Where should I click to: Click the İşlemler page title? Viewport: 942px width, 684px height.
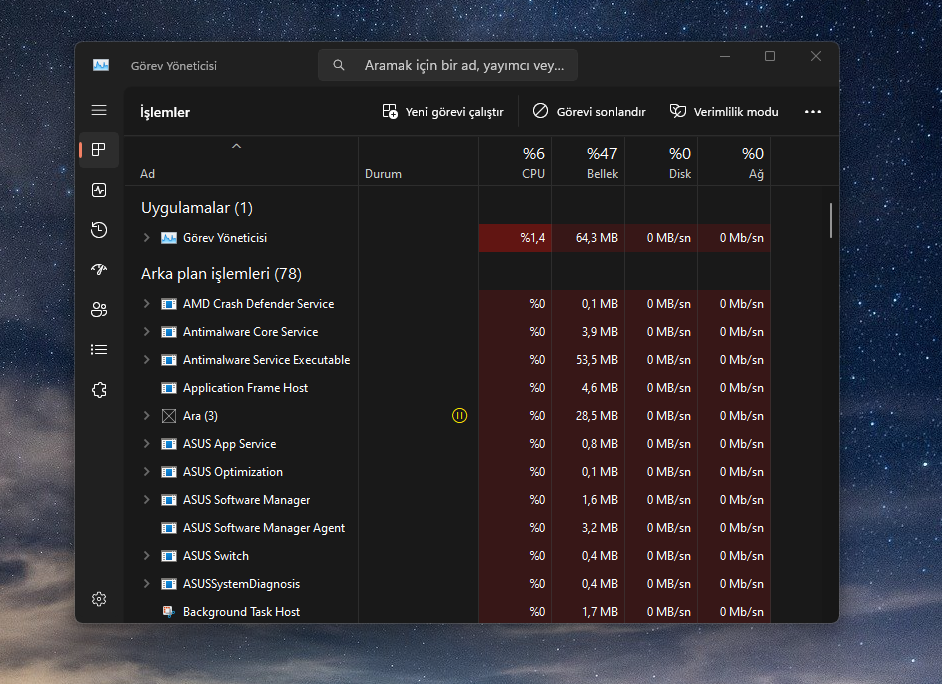coord(165,112)
